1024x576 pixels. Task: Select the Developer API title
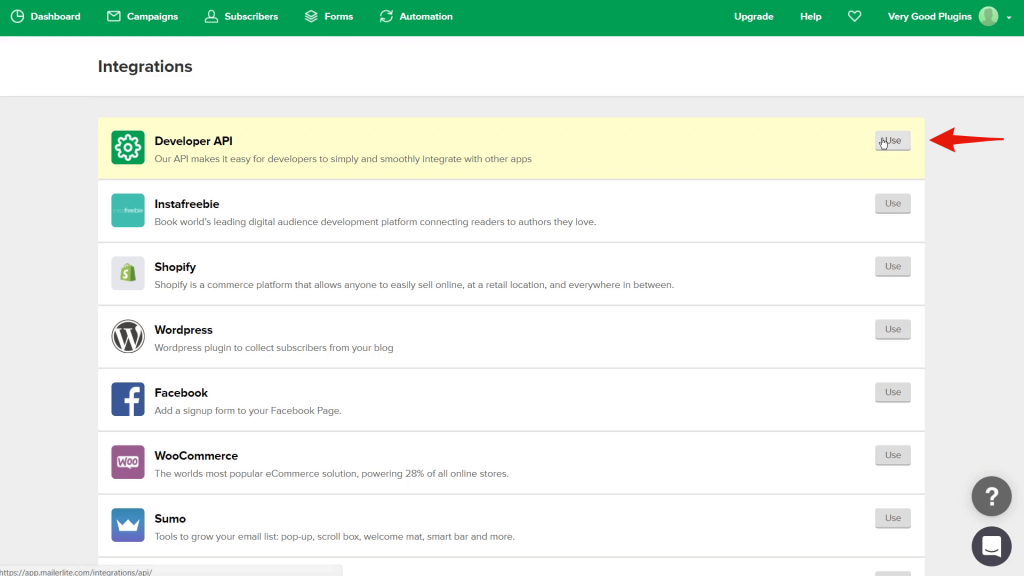point(193,141)
